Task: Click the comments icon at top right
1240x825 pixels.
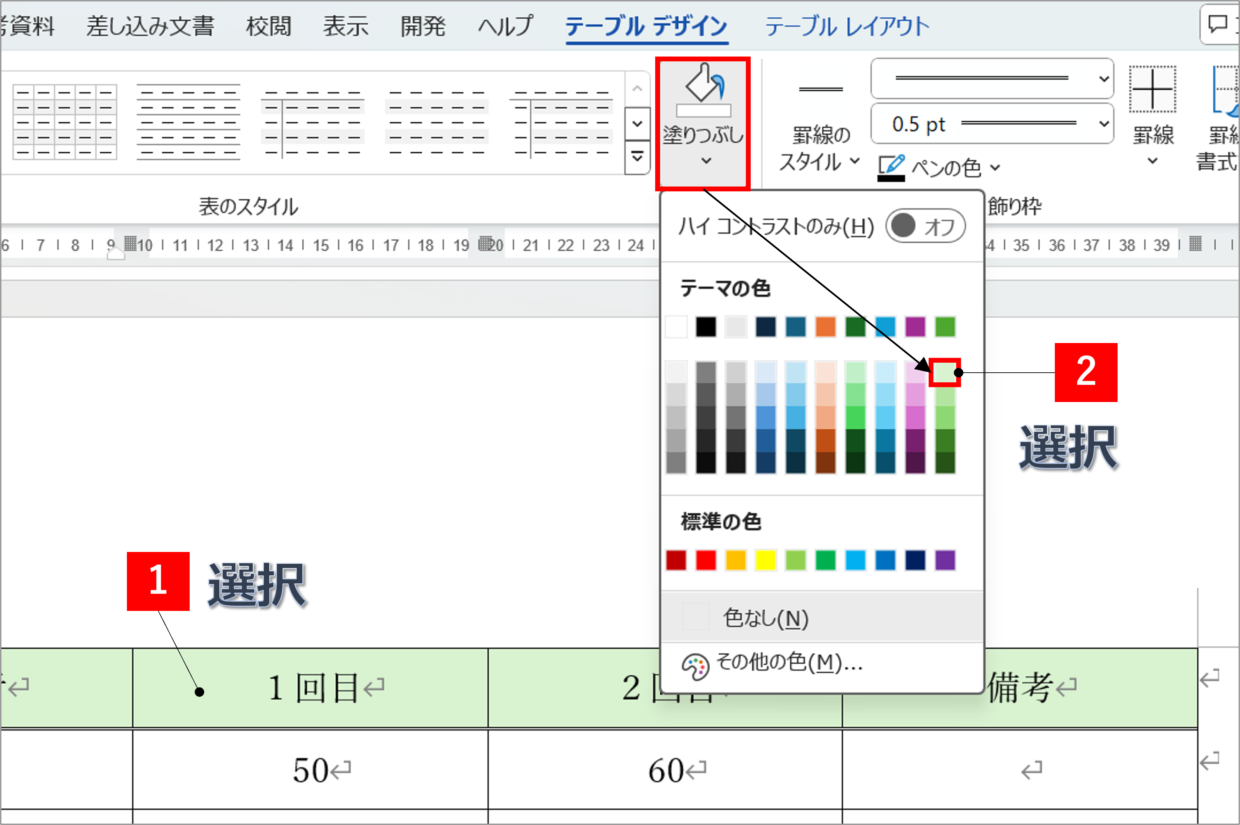Action: [1219, 24]
